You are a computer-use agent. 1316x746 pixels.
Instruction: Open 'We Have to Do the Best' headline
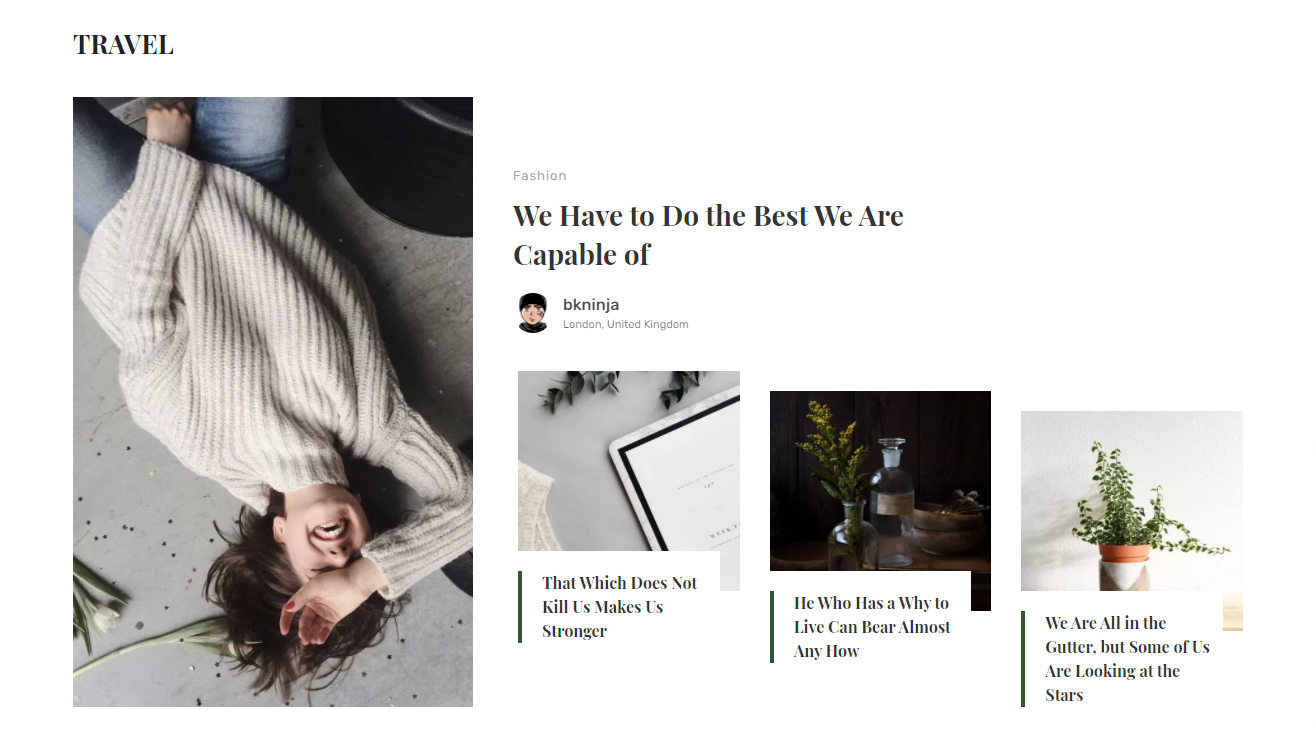pos(708,235)
